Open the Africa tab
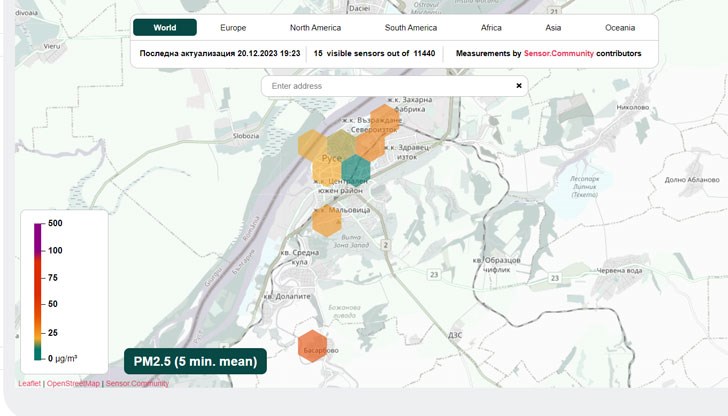Screen dimensions: 728x416 click(x=491, y=28)
